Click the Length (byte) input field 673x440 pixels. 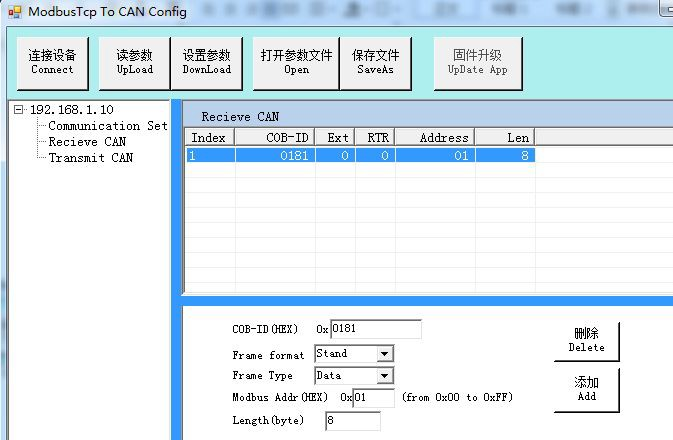[x=353, y=421]
